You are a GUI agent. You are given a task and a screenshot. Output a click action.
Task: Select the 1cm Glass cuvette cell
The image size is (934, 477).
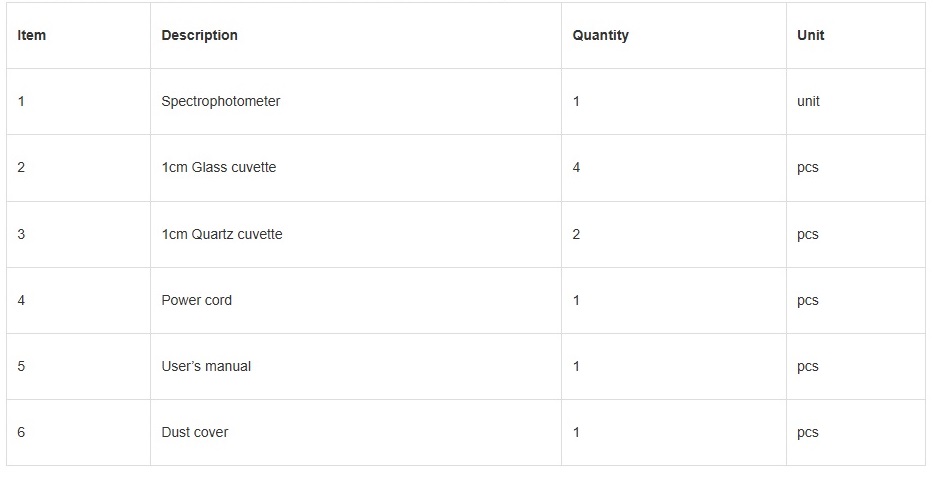point(219,167)
